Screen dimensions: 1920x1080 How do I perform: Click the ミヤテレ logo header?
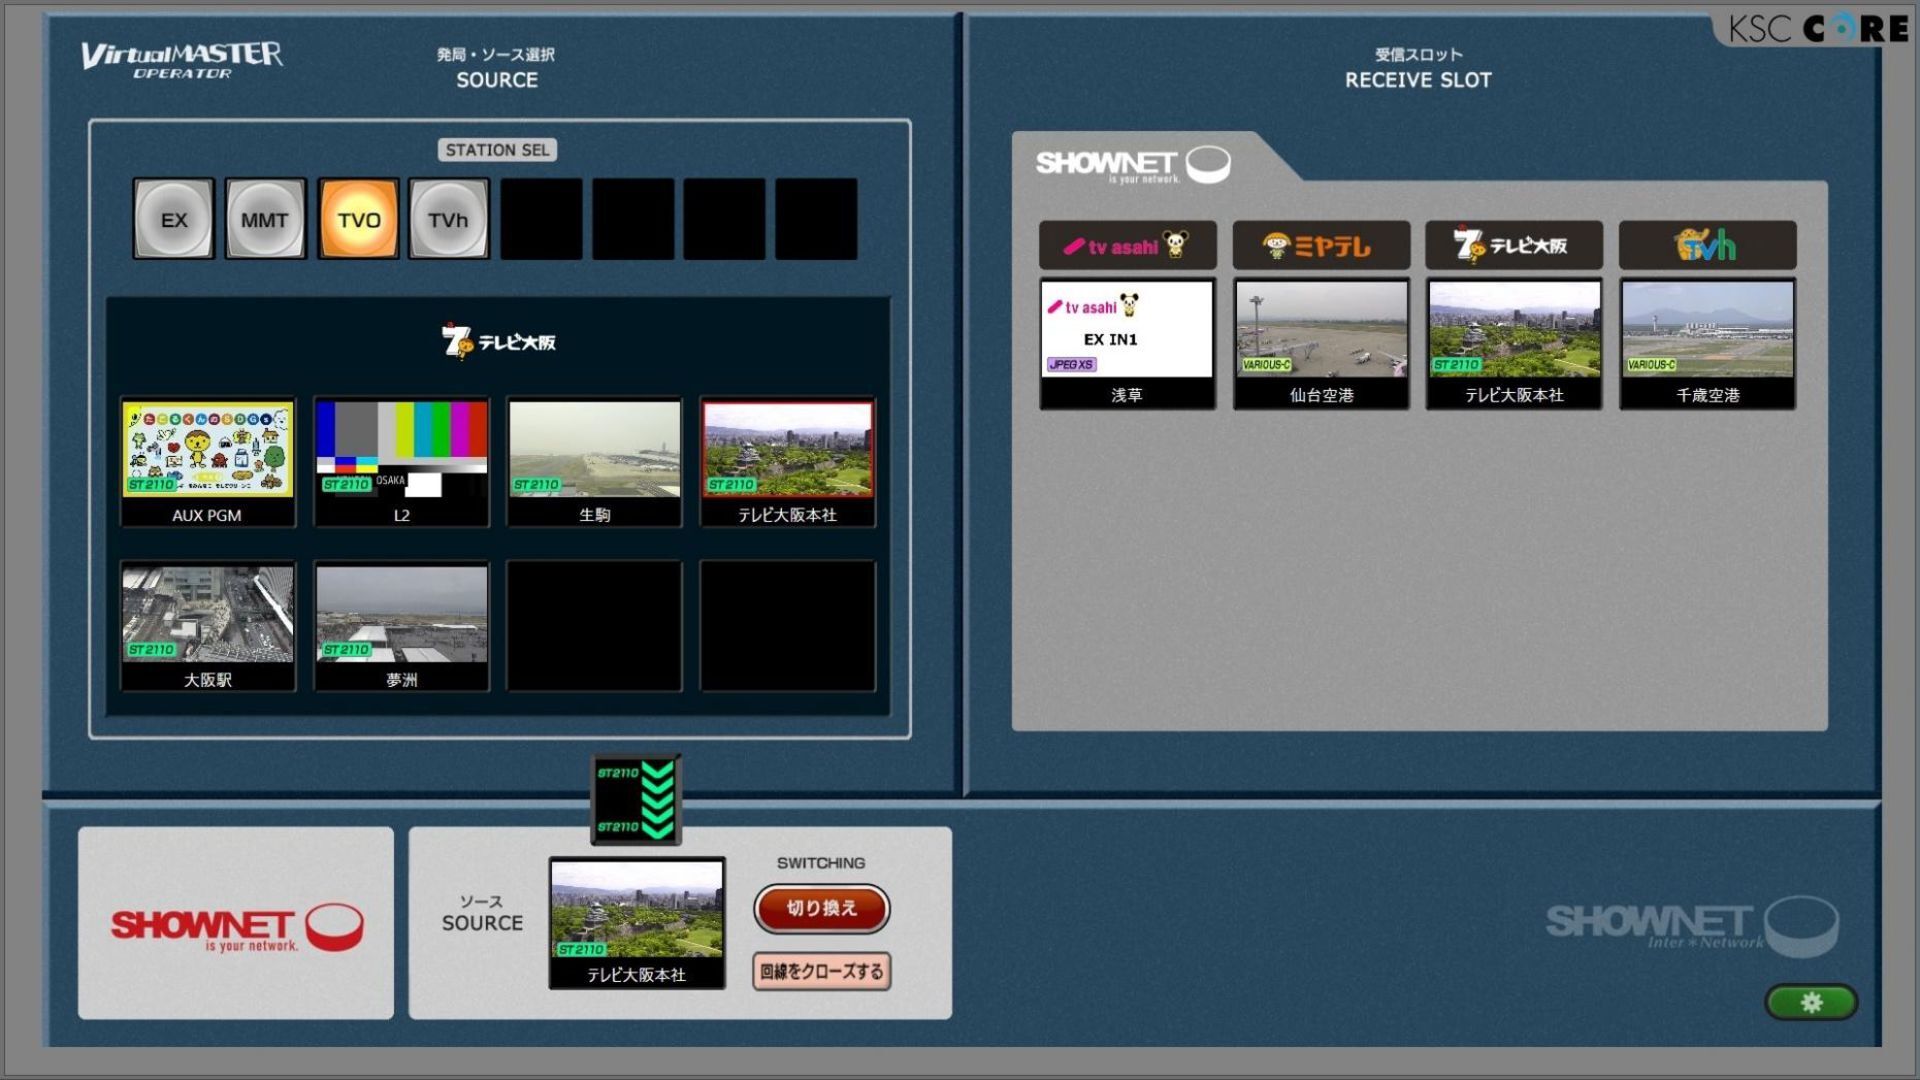point(1321,245)
